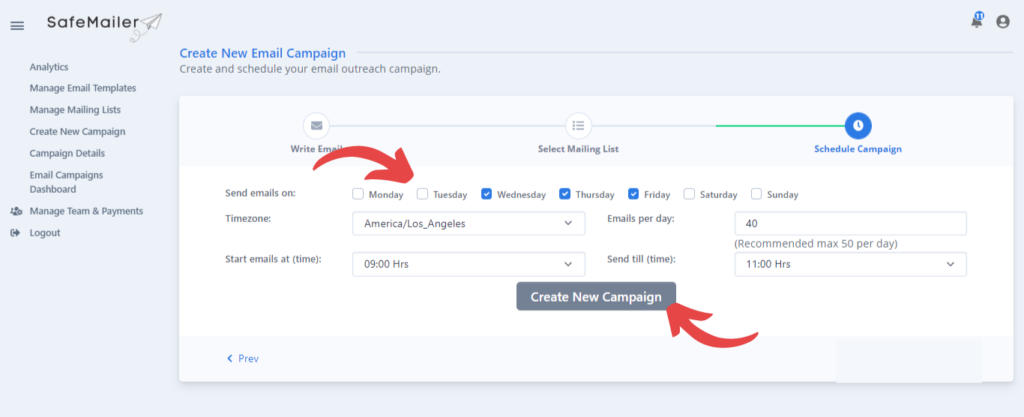Uncheck the Wednesday checkbox
1024x417 pixels.
487,194
